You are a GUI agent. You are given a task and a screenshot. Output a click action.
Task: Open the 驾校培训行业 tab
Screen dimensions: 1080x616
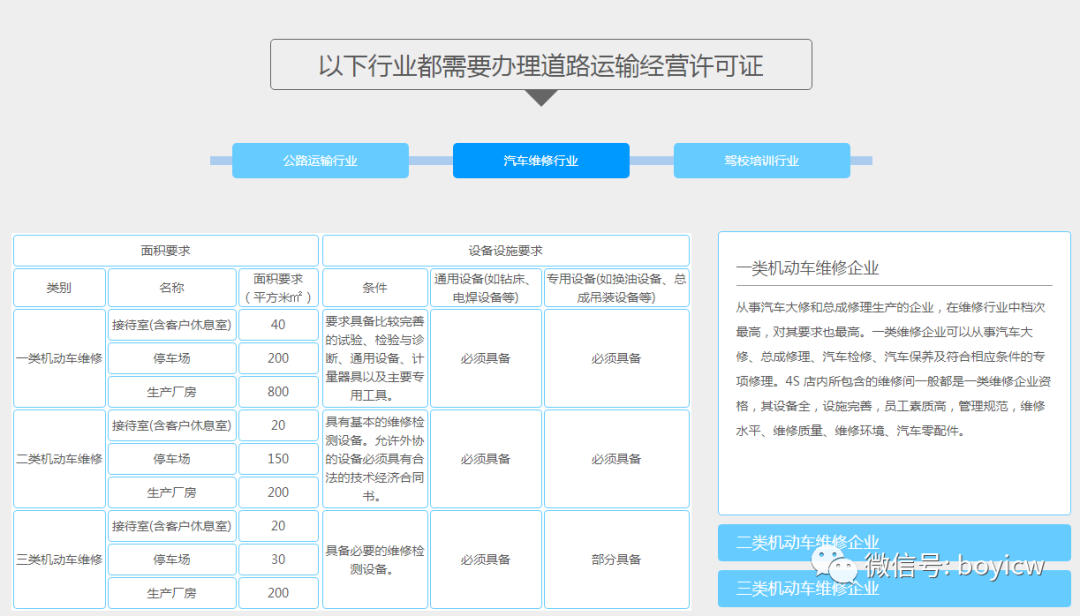coord(762,161)
